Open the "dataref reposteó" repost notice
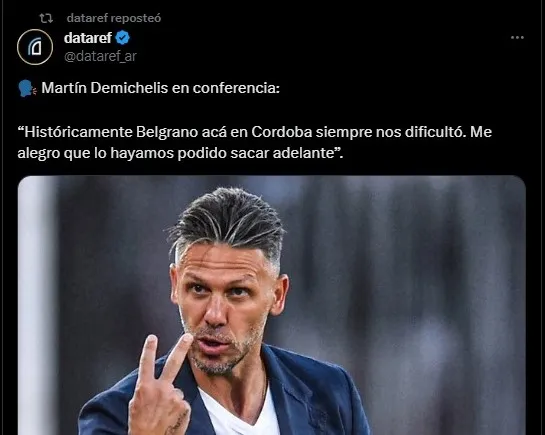Screen dimensions: 545x435 tap(114, 18)
